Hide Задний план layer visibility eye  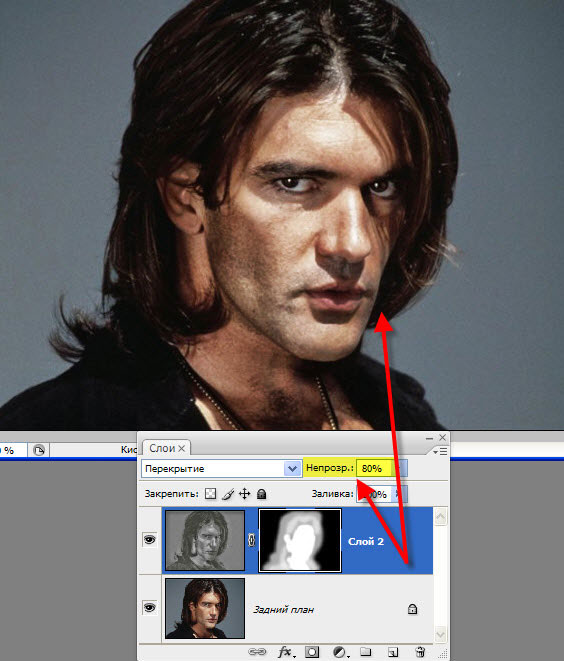[149, 607]
